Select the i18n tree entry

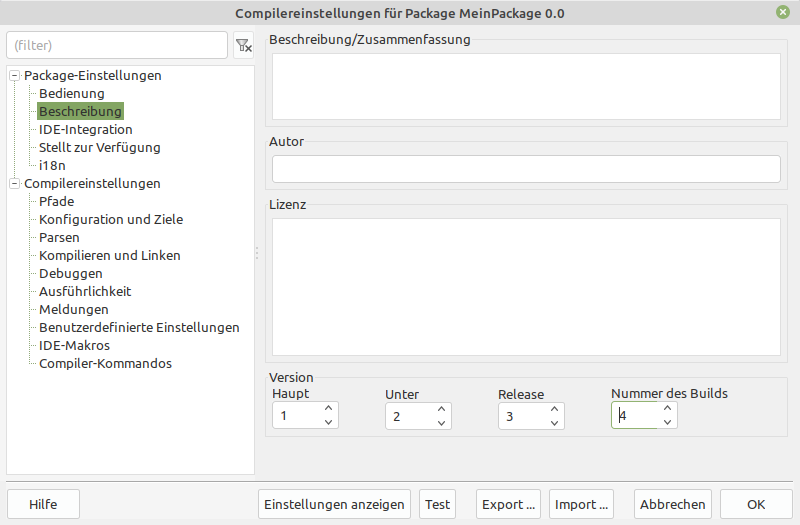(x=52, y=166)
